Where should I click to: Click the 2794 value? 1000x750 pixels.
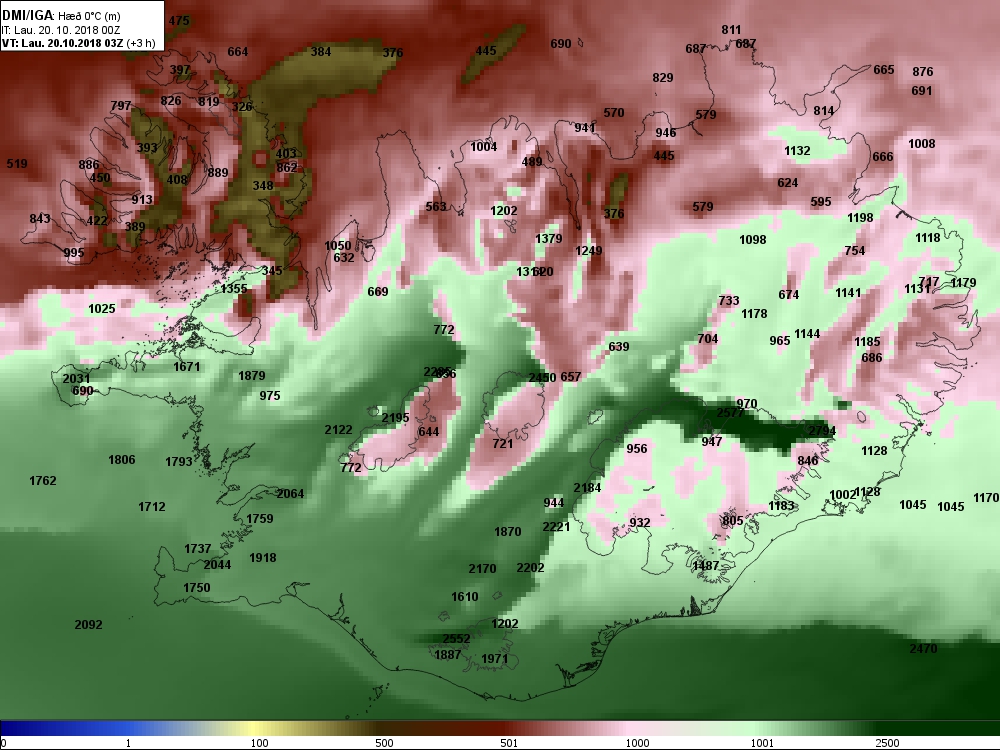(821, 431)
